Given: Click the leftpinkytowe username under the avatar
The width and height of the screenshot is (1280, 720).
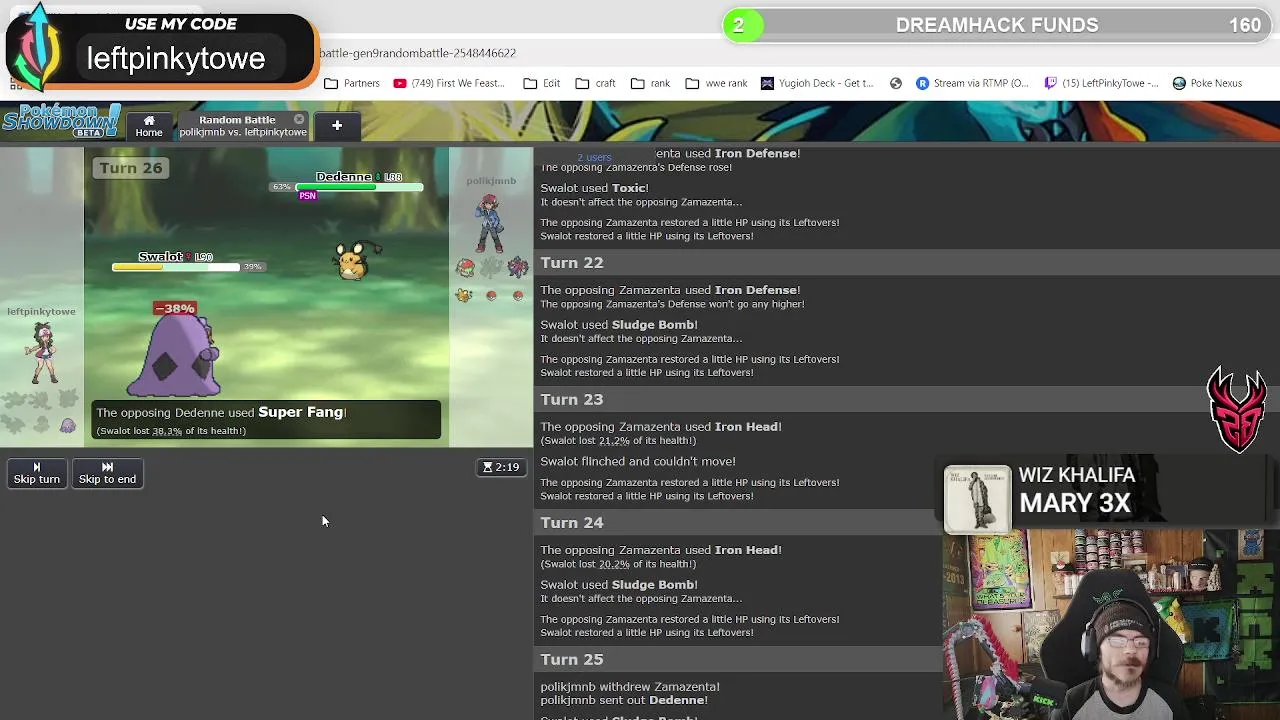Looking at the screenshot, I should point(41,312).
